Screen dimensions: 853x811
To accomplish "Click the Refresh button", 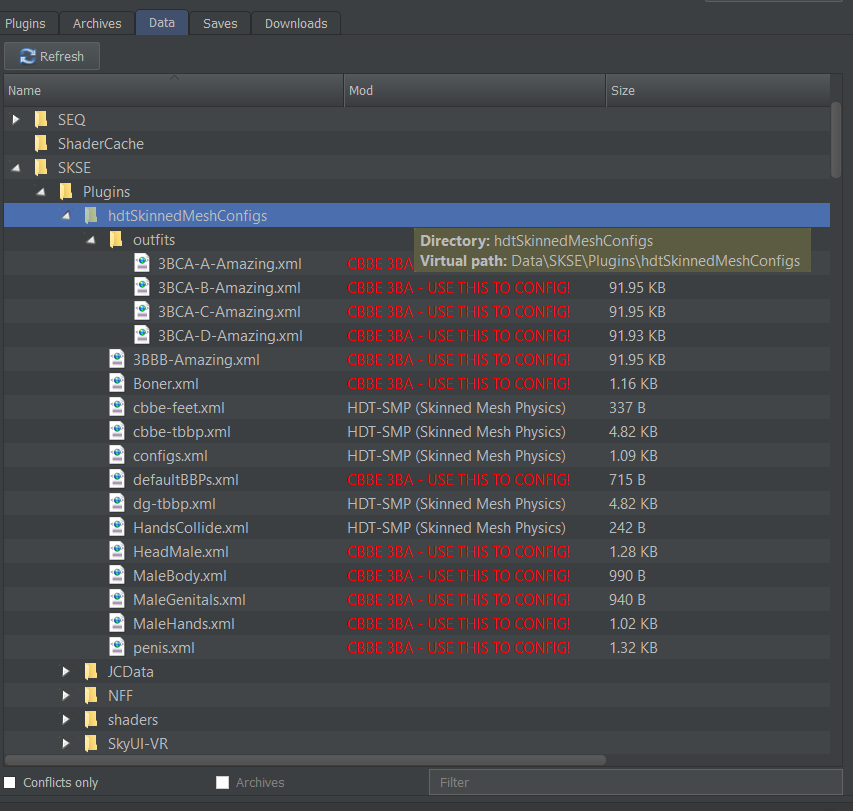I will pyautogui.click(x=52, y=56).
